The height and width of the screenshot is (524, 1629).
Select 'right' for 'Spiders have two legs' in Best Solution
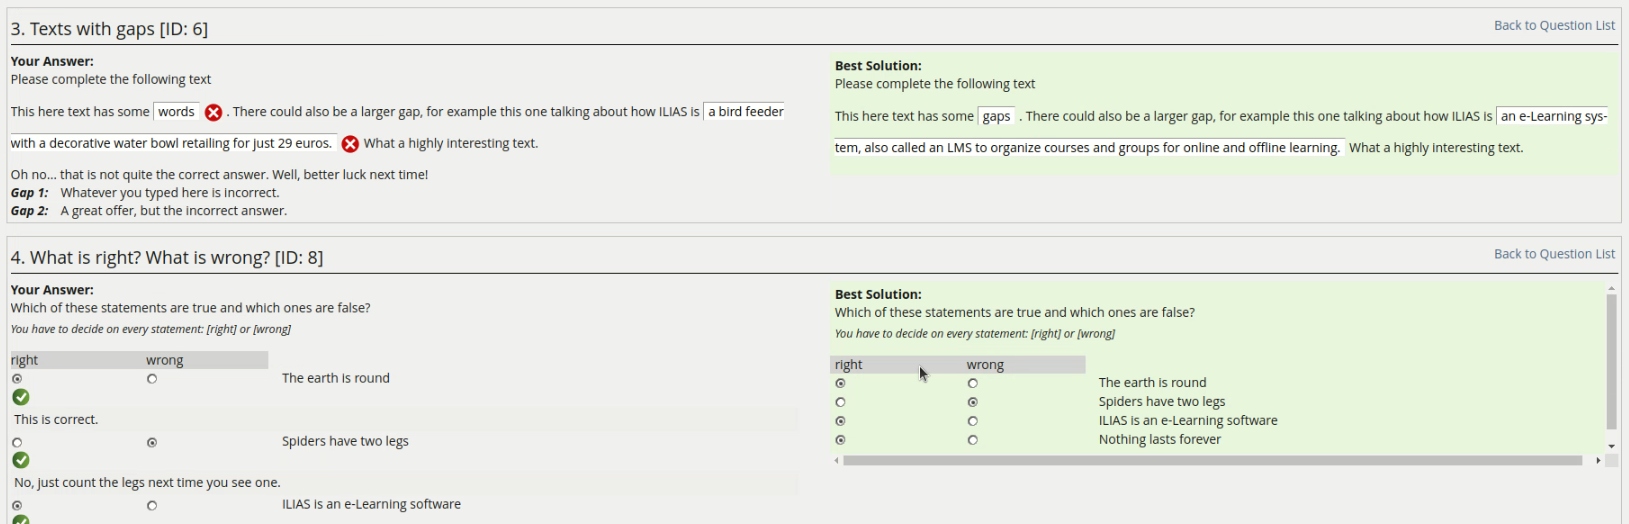click(840, 402)
